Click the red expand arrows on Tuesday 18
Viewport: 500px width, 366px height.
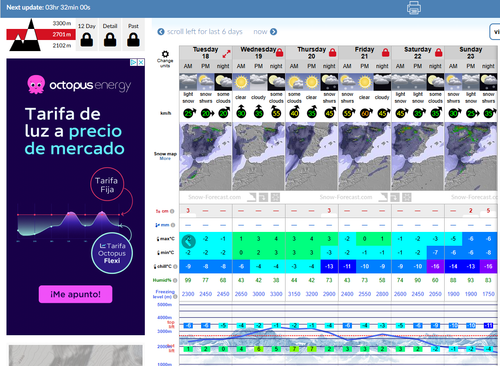point(226,54)
